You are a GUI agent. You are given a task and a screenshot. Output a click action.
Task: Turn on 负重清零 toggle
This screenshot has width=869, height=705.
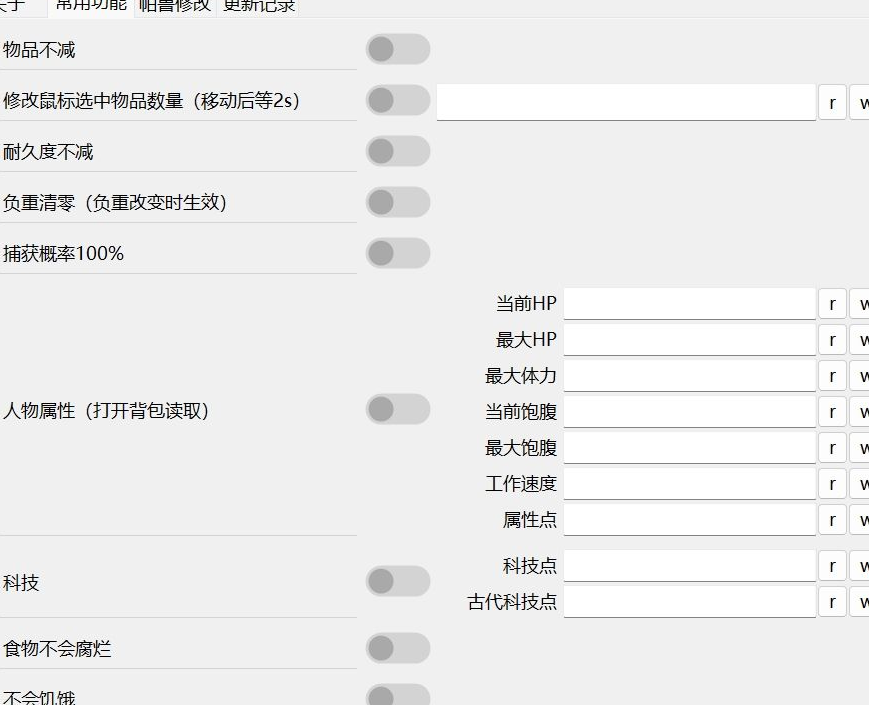[397, 202]
